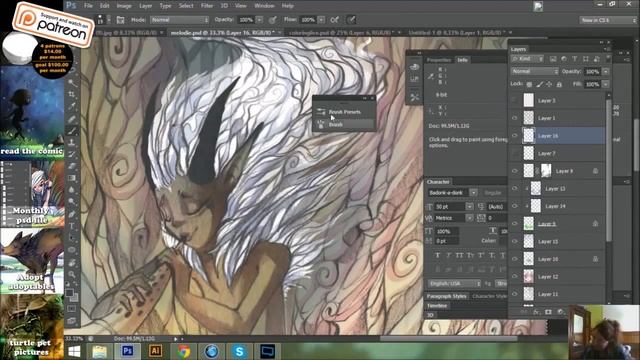
Task: Open the English: USA language dropdown
Action: coord(455,283)
